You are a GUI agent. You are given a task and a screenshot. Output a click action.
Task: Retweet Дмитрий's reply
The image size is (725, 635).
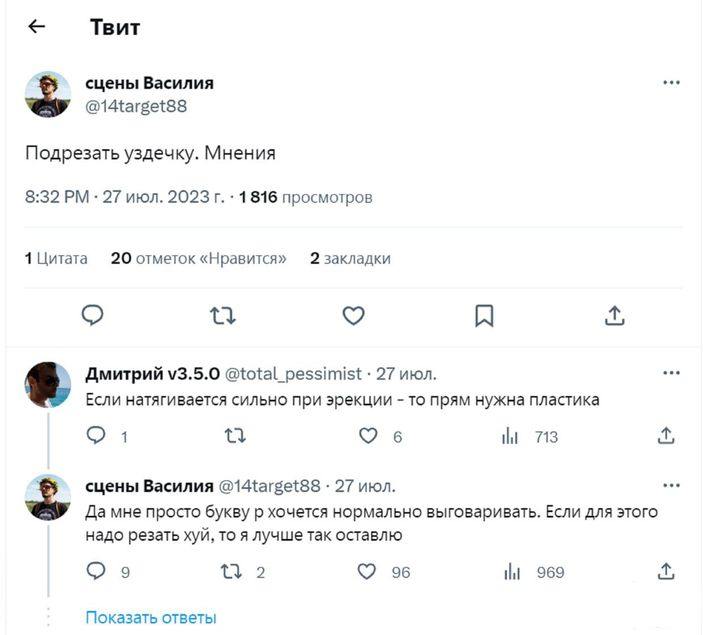click(x=233, y=436)
